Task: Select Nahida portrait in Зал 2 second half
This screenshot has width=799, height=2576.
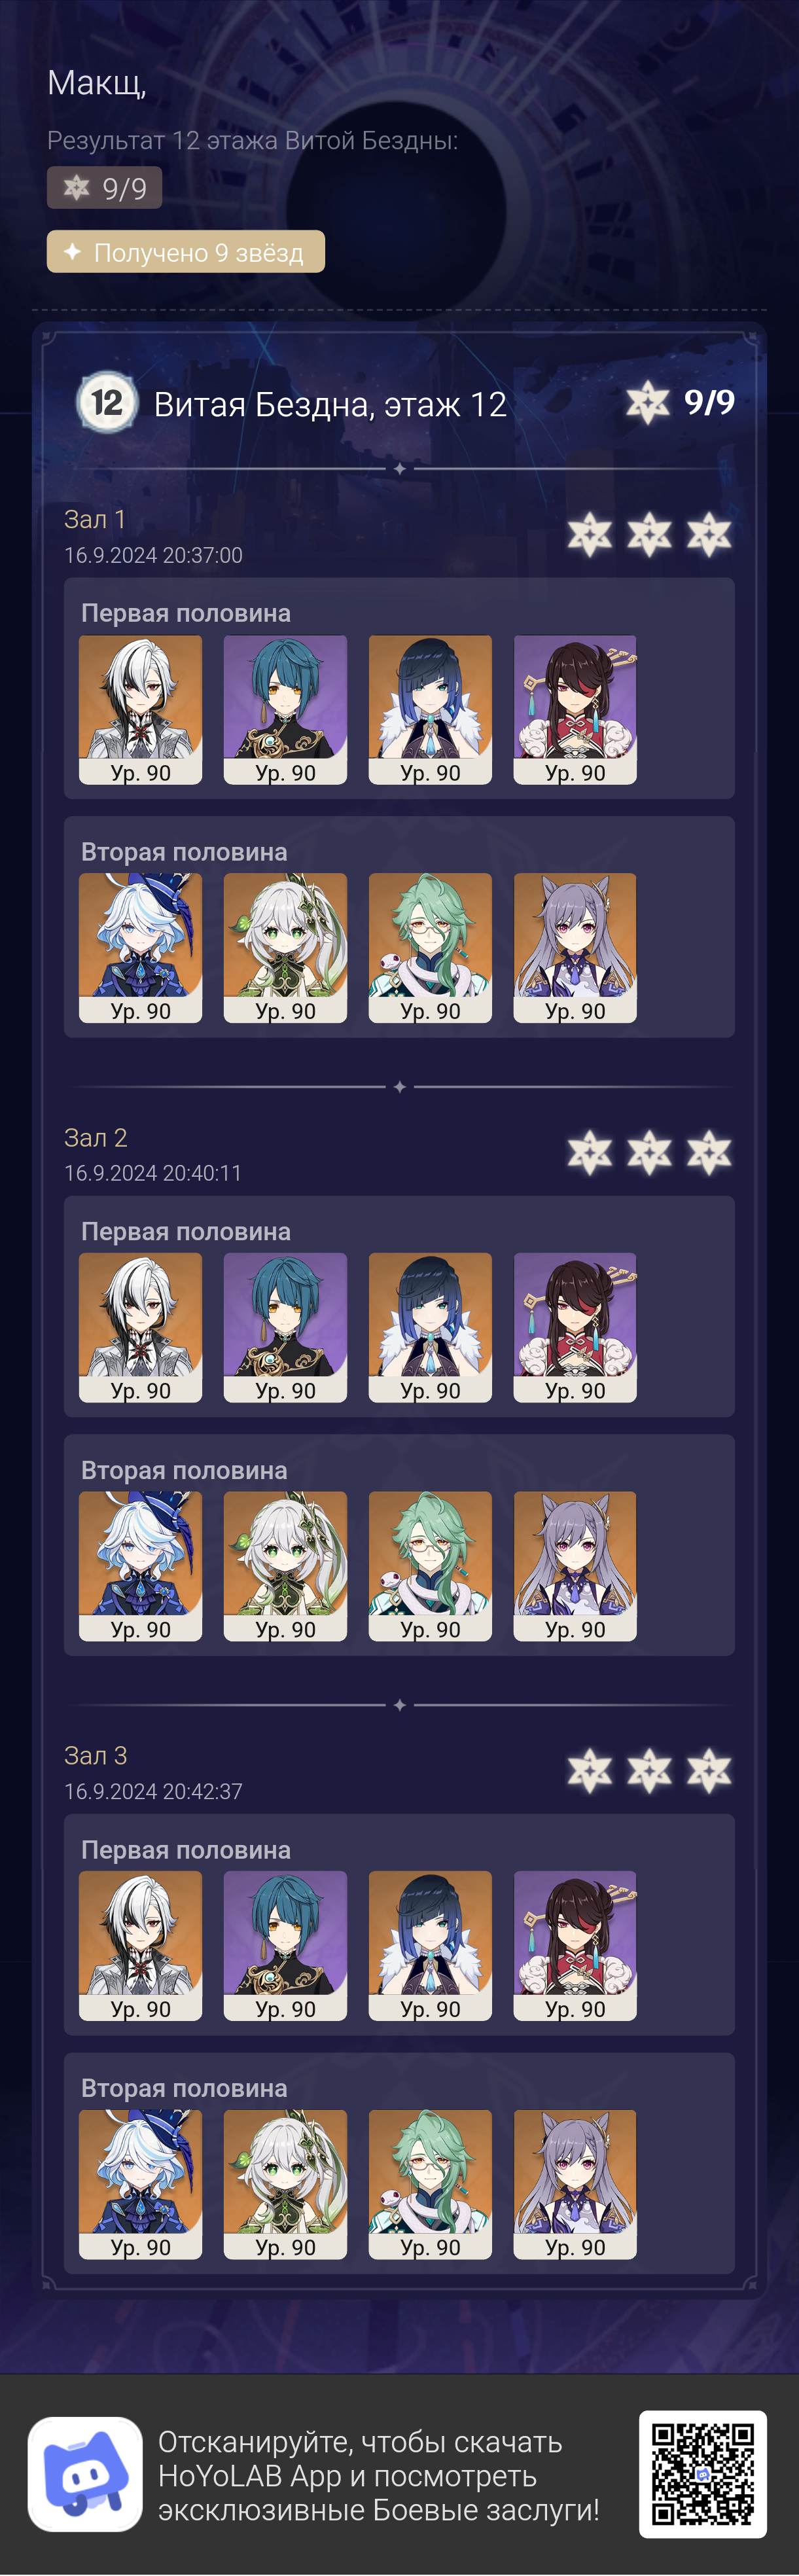Action: tap(285, 1566)
